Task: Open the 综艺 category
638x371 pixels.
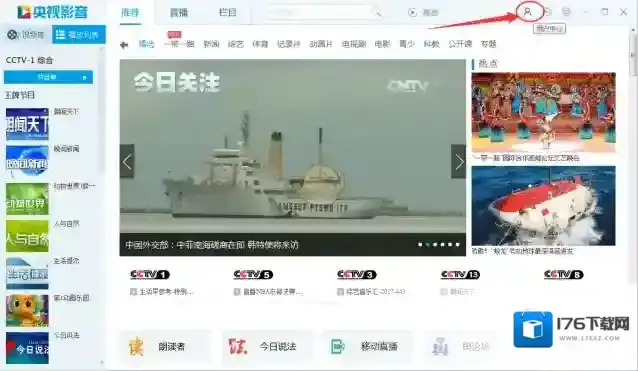Action: (236, 44)
